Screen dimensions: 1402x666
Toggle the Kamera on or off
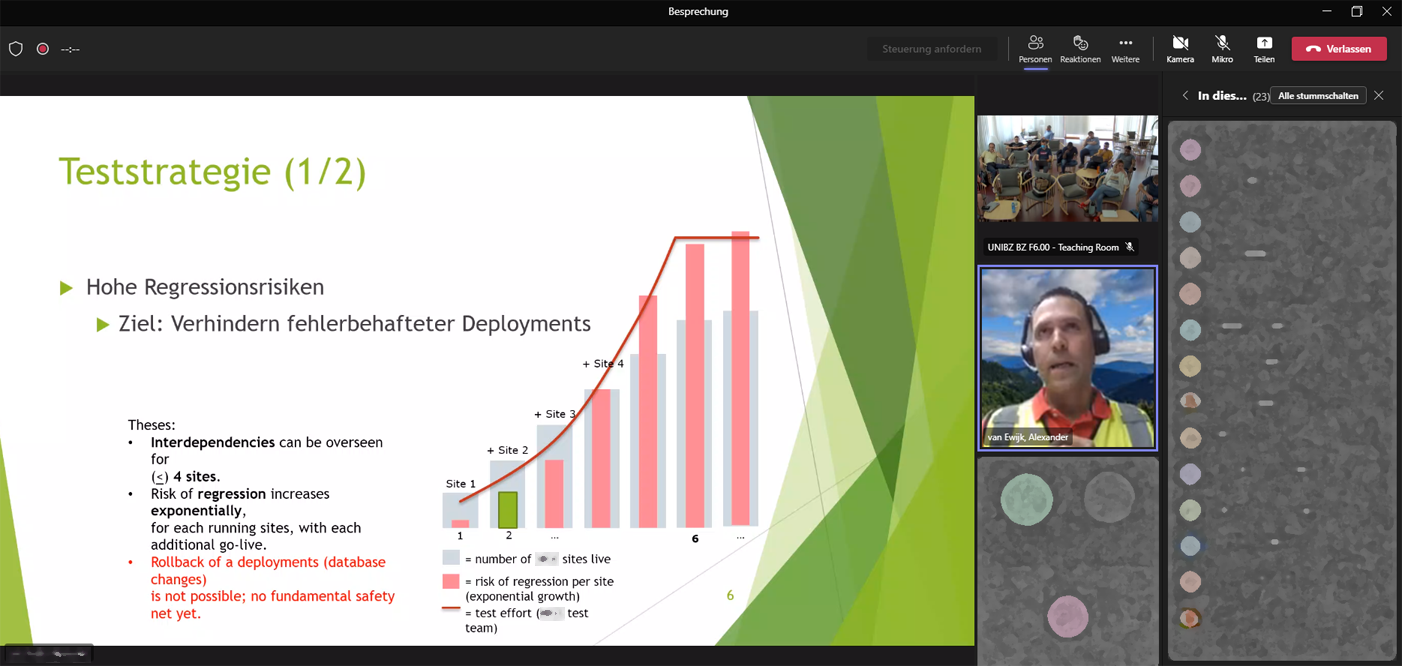(x=1180, y=48)
